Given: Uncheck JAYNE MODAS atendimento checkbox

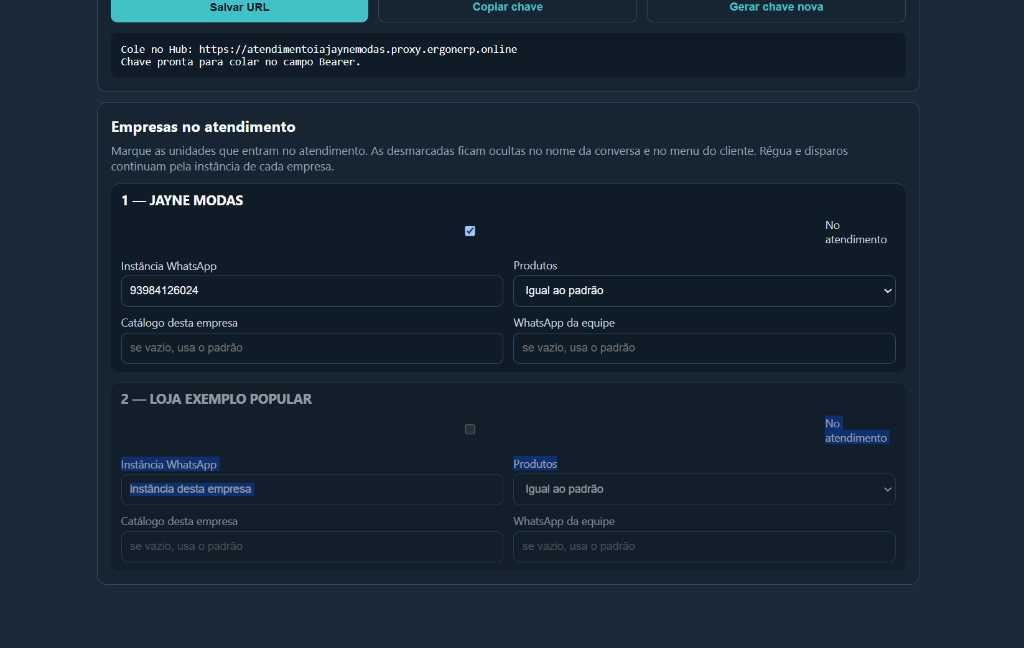Looking at the screenshot, I should pos(470,231).
